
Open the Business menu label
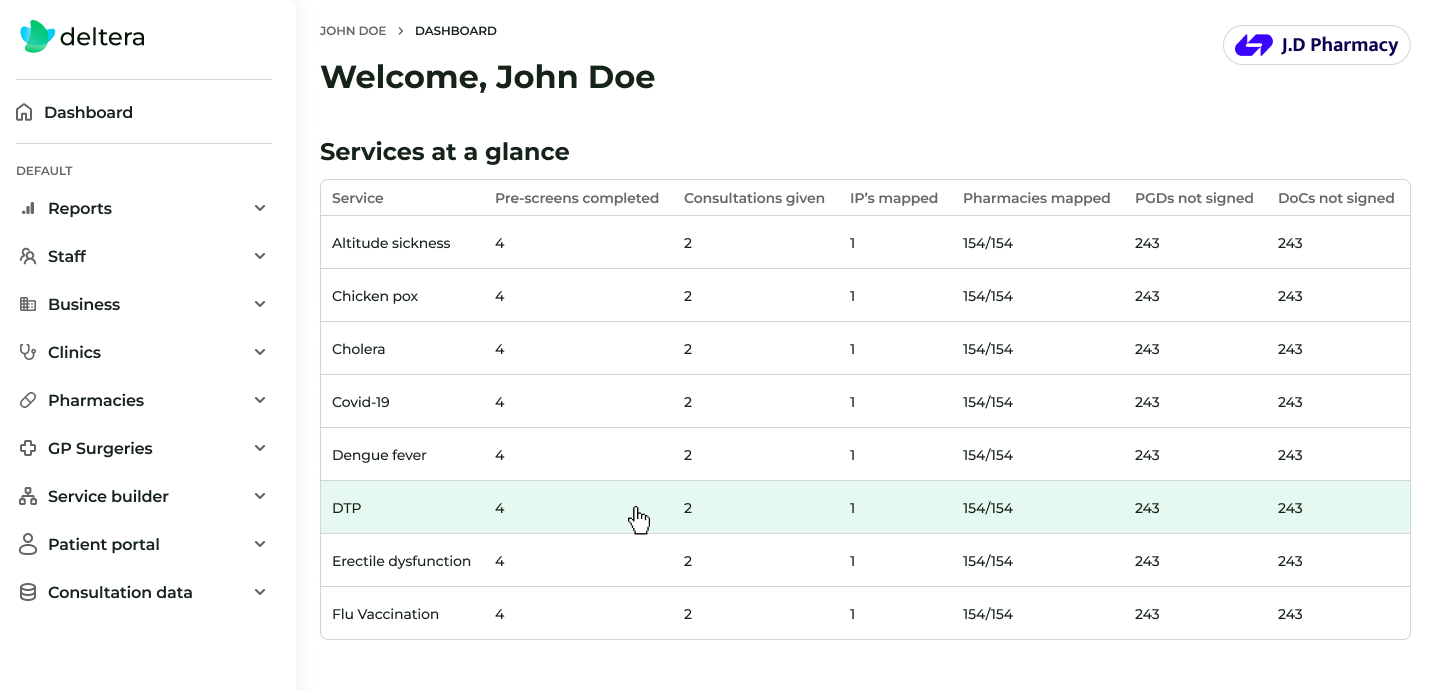(x=84, y=304)
